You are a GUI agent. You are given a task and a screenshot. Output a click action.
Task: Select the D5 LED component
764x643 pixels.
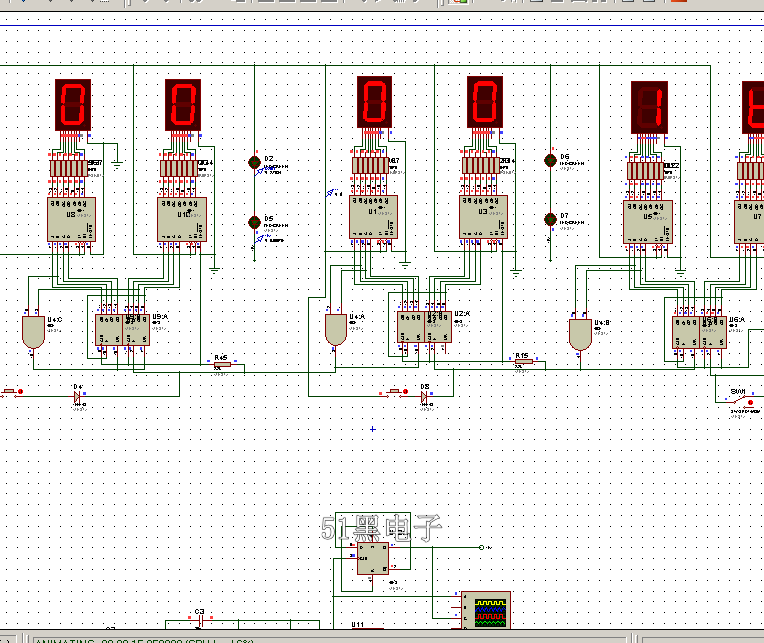(x=254, y=222)
